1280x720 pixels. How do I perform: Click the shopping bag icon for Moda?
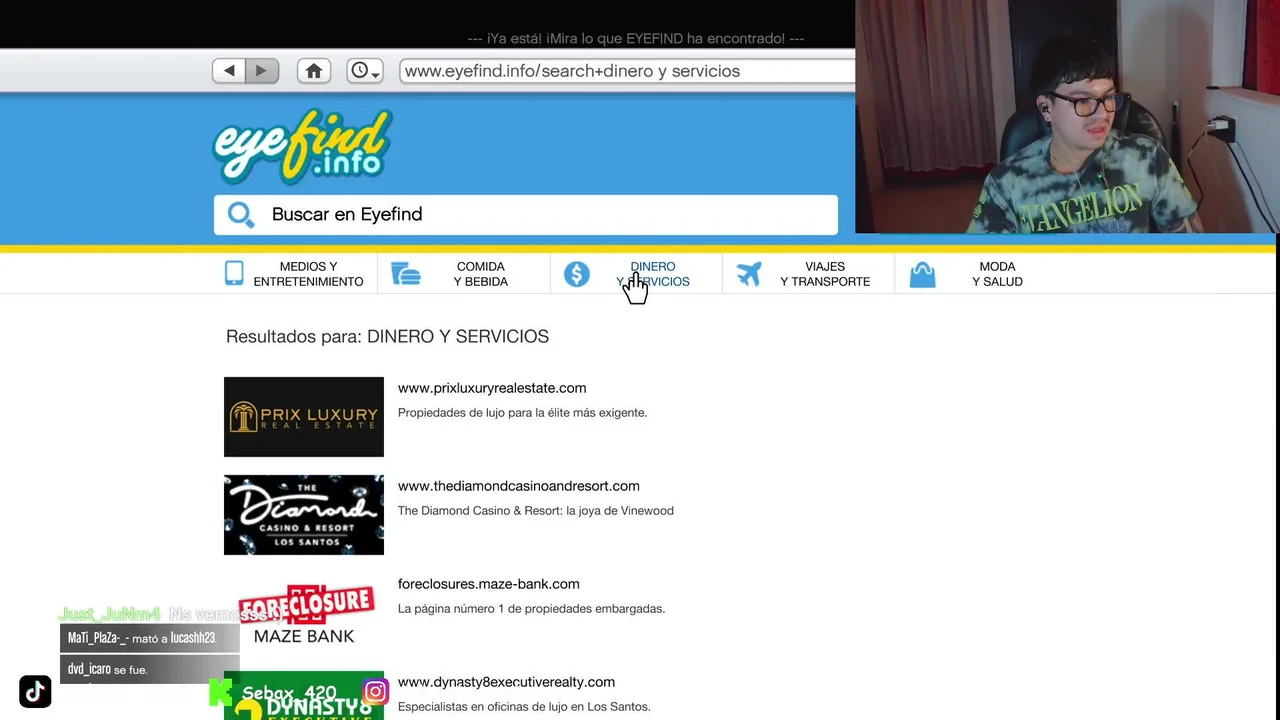pyautogui.click(x=922, y=274)
